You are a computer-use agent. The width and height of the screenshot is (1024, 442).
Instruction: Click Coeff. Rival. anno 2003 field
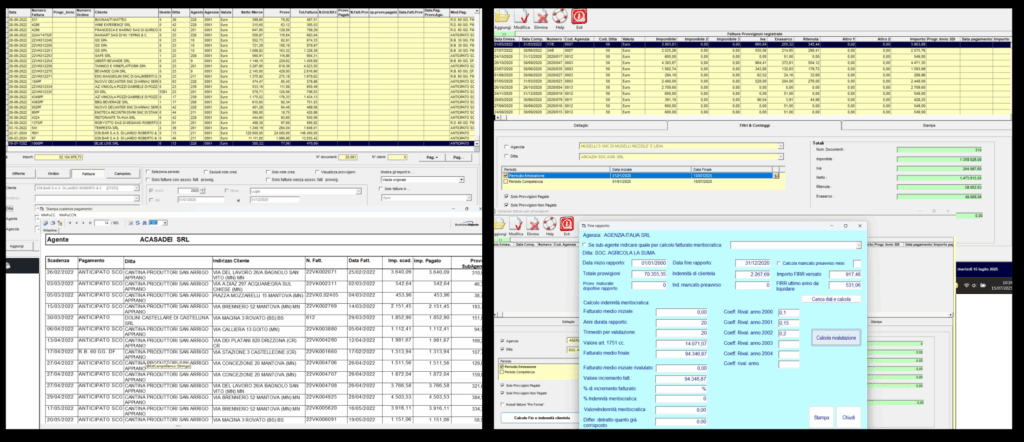[789, 343]
